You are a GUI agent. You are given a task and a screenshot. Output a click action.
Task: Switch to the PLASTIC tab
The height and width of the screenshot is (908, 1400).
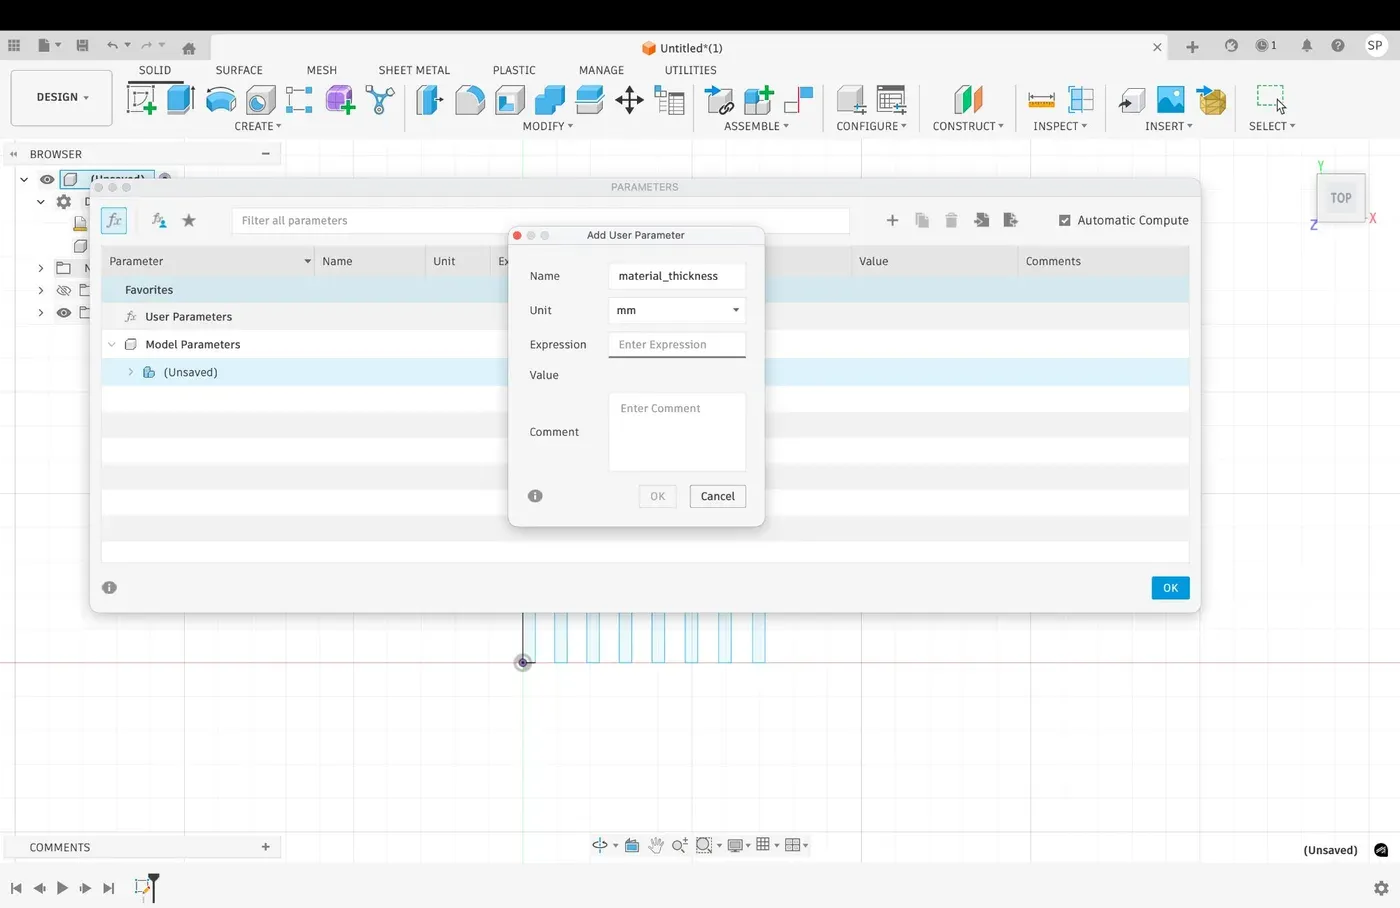click(x=514, y=70)
